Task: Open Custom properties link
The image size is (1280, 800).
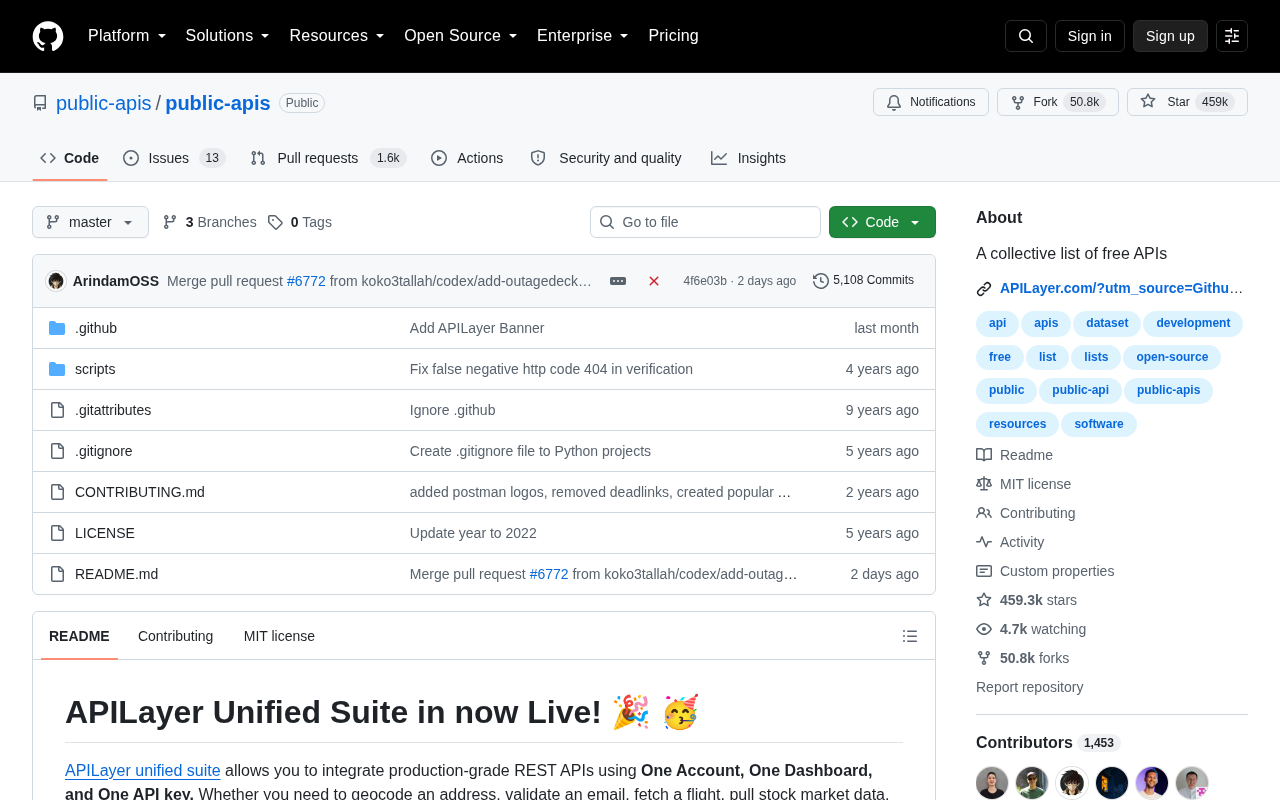Action: pyautogui.click(x=1046, y=571)
